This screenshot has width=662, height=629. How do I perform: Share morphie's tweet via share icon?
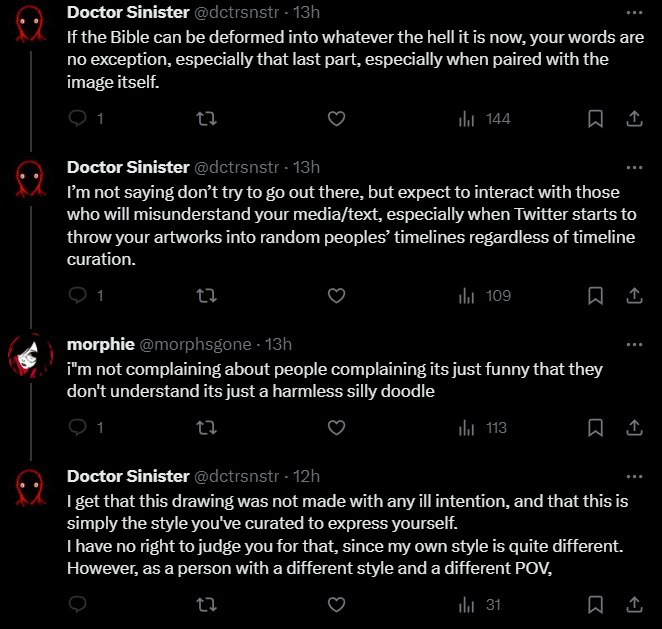pyautogui.click(x=634, y=428)
